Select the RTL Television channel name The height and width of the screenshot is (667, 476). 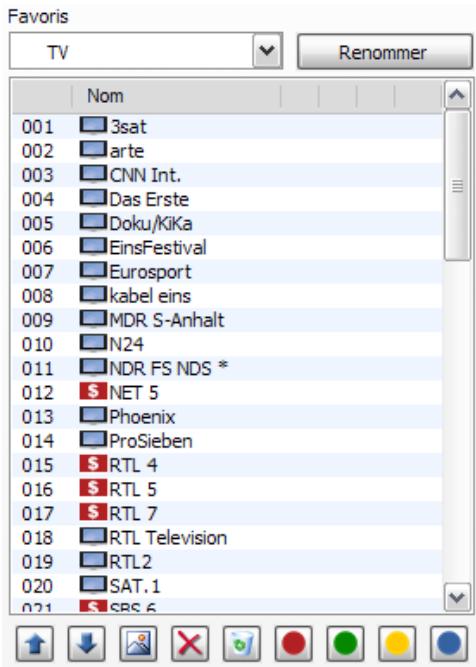pos(168,538)
